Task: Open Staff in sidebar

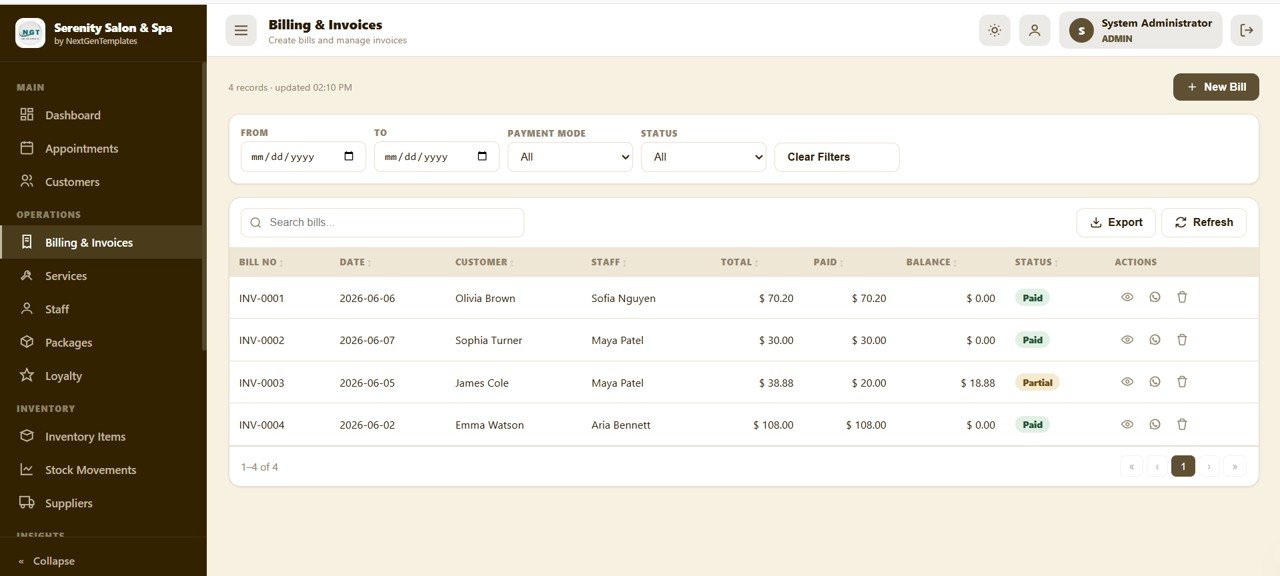Action: 101,309
